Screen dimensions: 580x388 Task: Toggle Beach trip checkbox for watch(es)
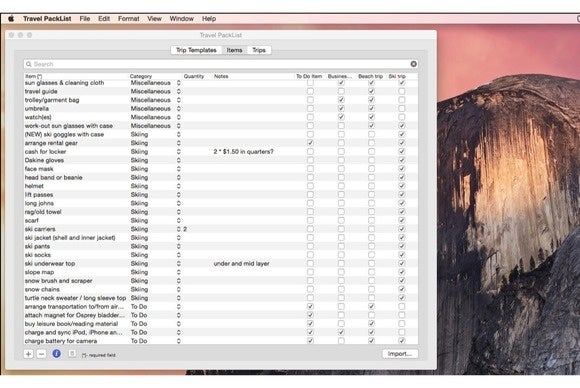tap(371, 117)
